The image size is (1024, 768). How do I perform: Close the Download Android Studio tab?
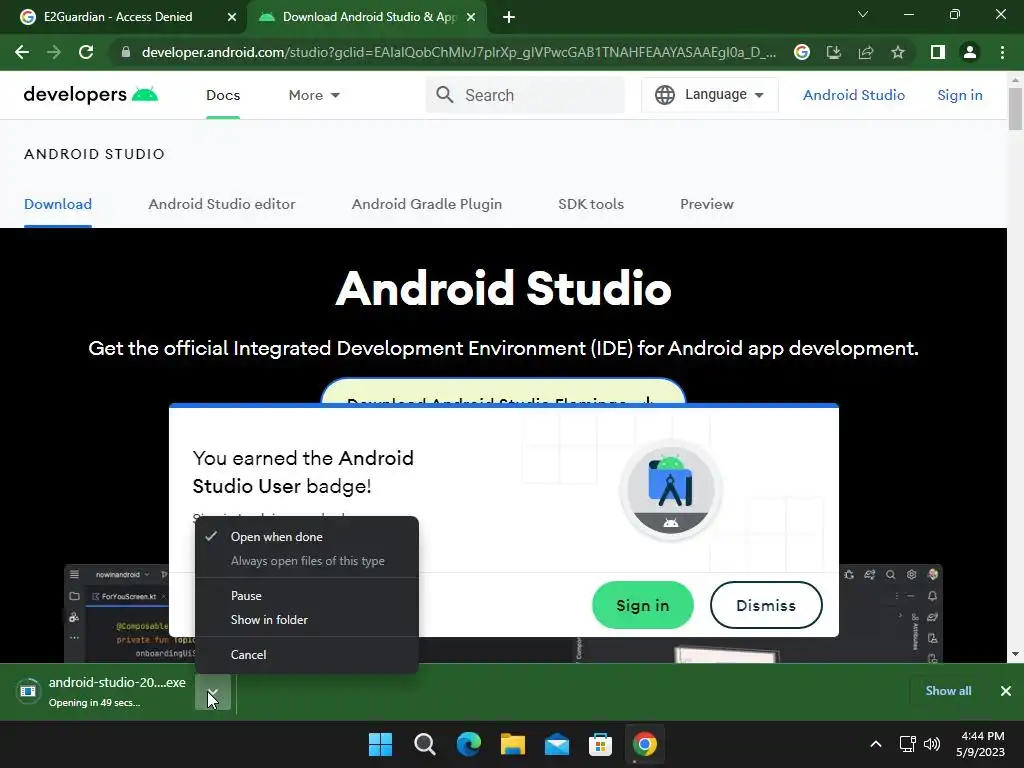pos(471,17)
